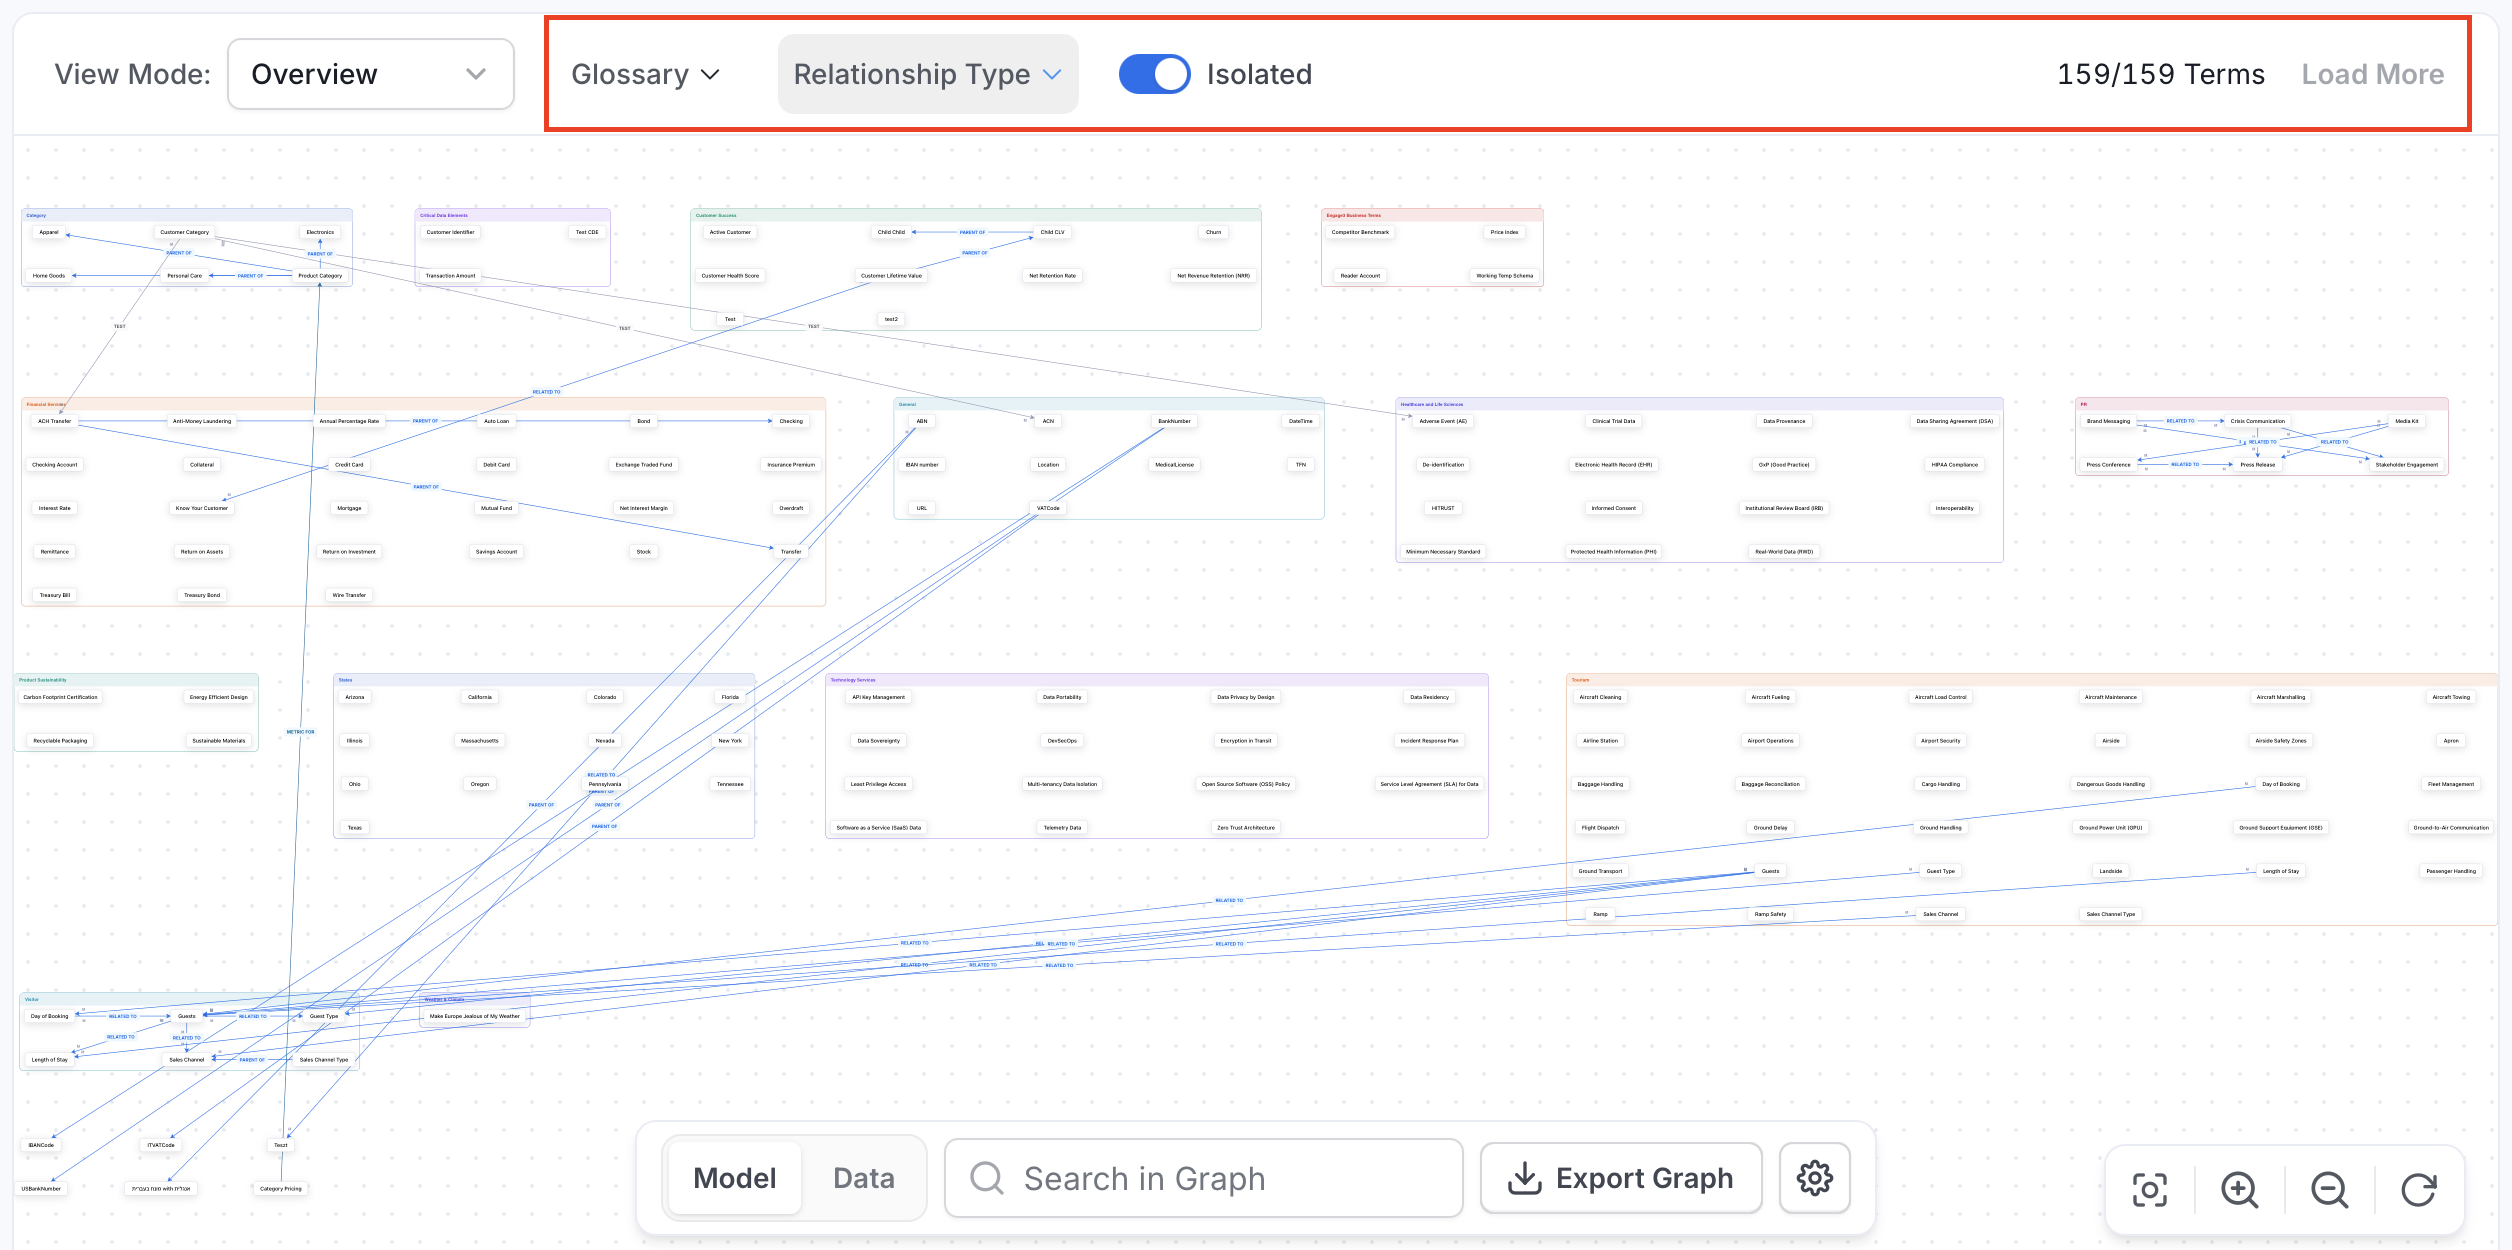Click the refresh graph icon
Screen dimensions: 2512x1250
[2419, 1190]
